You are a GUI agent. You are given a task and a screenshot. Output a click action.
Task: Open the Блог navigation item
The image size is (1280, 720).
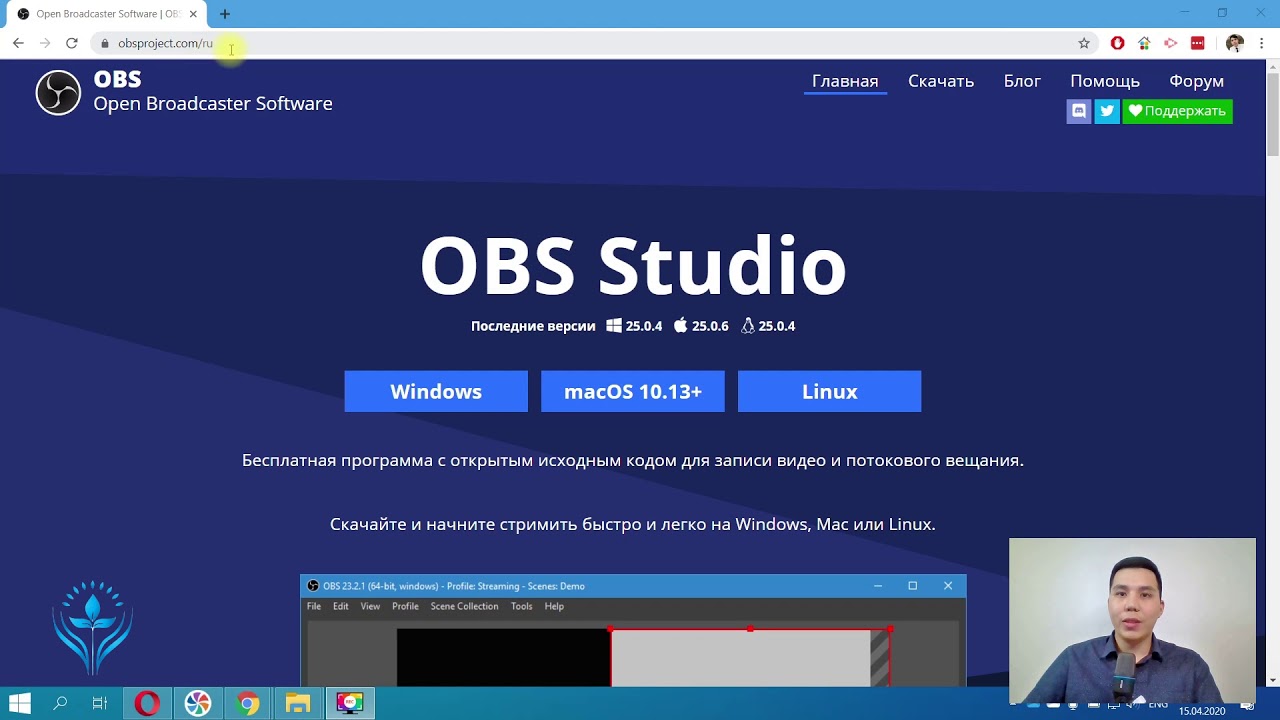click(1022, 81)
